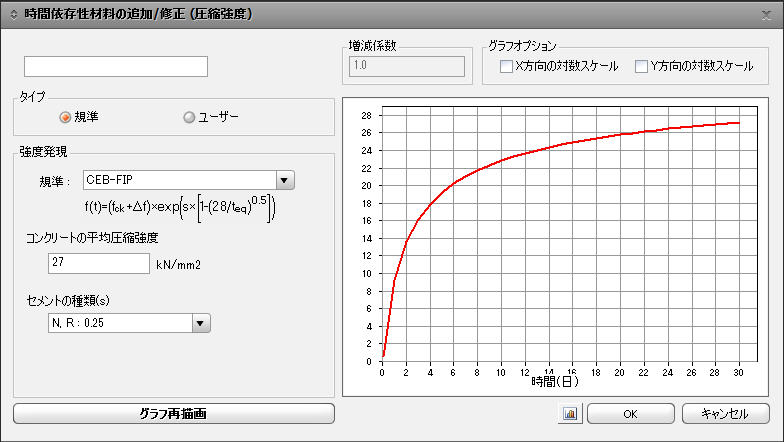This screenshot has width=784, height=442.
Task: Focus the empty name text field
Action: pos(115,67)
